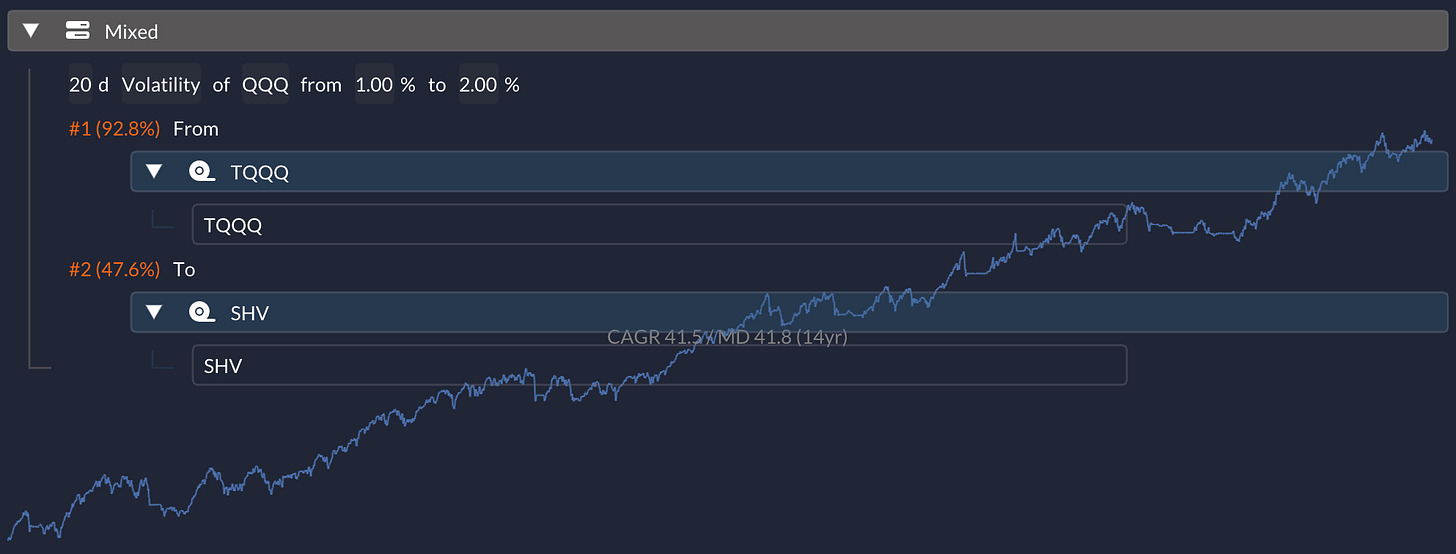This screenshot has width=1456, height=554.
Task: Select the Mixed header label
Action: pos(132,32)
